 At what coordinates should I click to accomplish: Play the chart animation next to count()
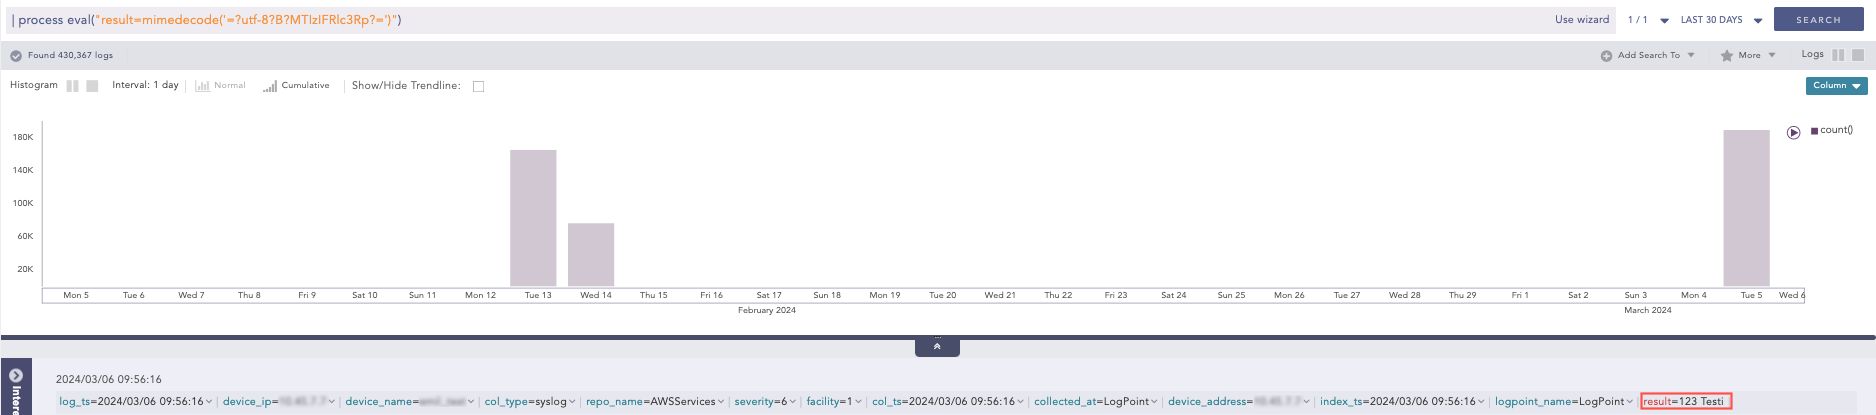[1793, 132]
